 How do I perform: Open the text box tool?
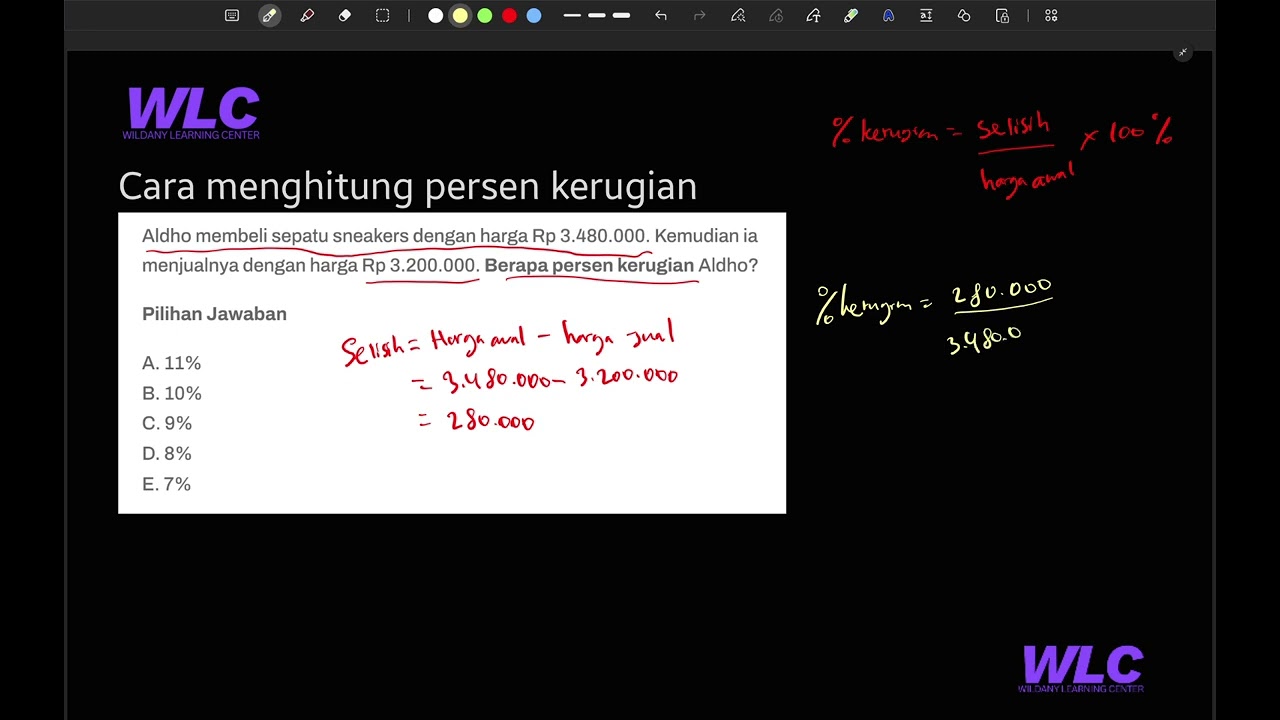[x=926, y=15]
